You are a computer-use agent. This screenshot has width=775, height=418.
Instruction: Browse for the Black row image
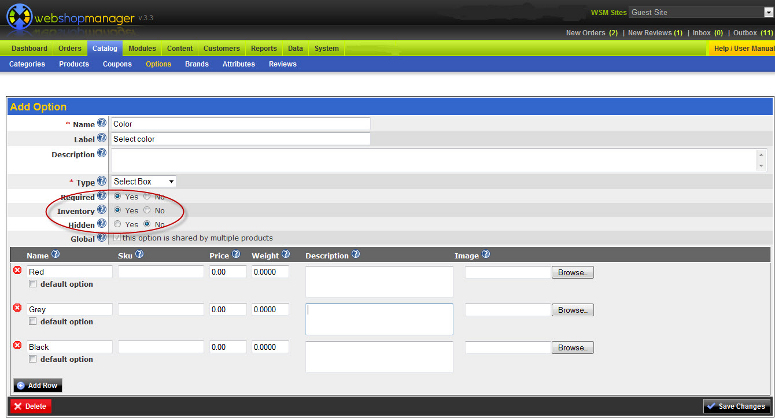click(x=572, y=347)
